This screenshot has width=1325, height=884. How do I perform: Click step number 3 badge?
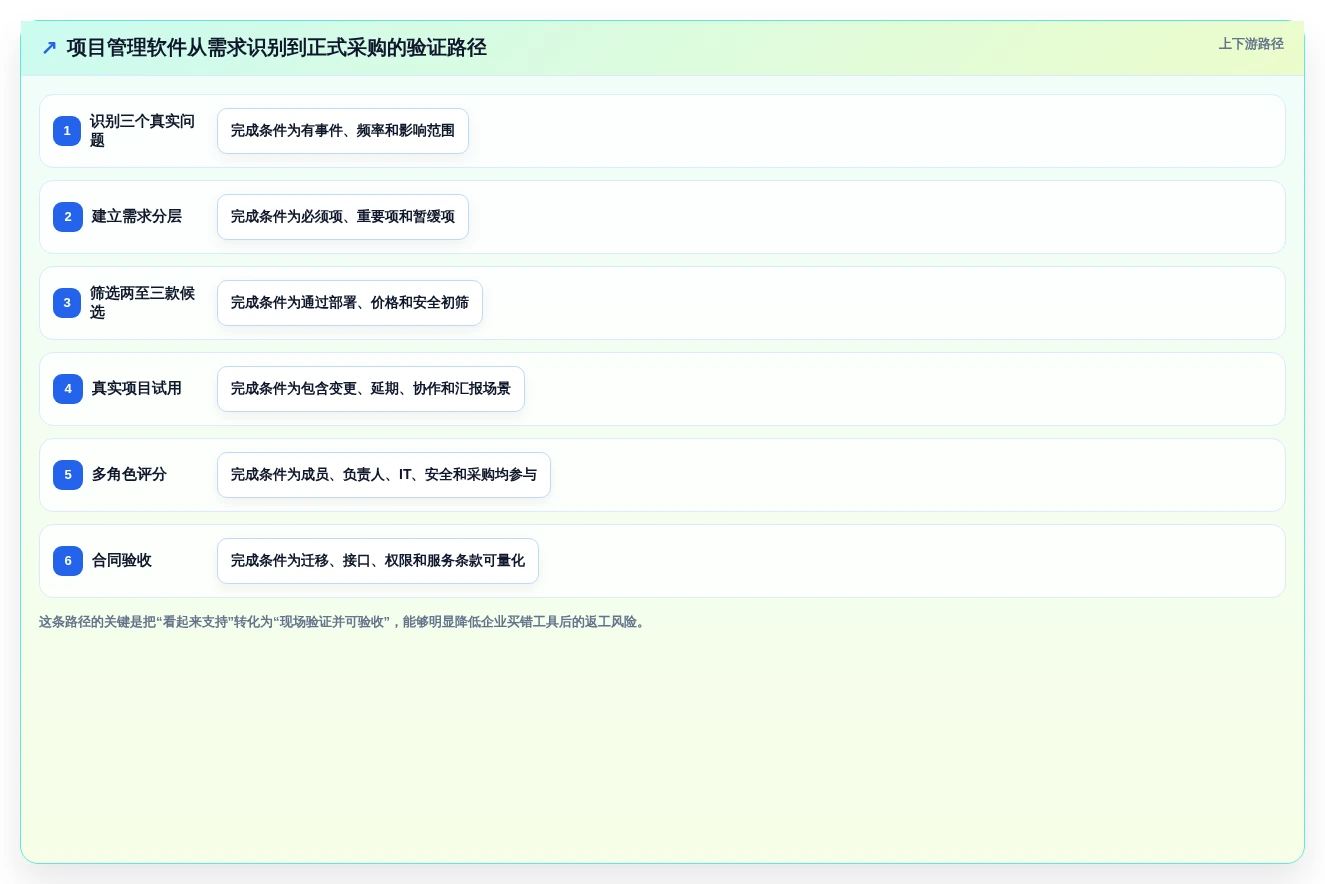[x=67, y=303]
